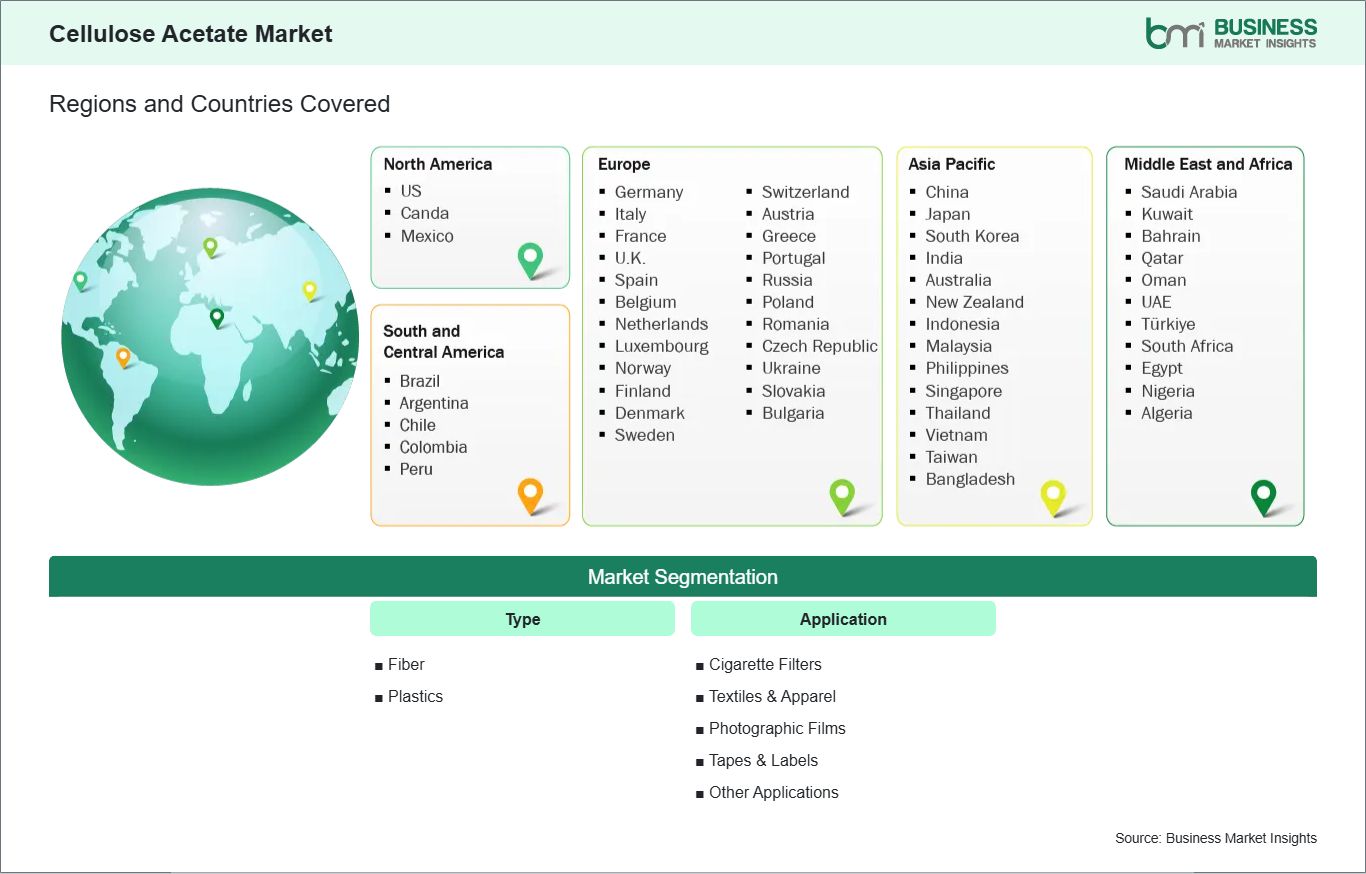Click the orange pin in South America card

(x=530, y=494)
